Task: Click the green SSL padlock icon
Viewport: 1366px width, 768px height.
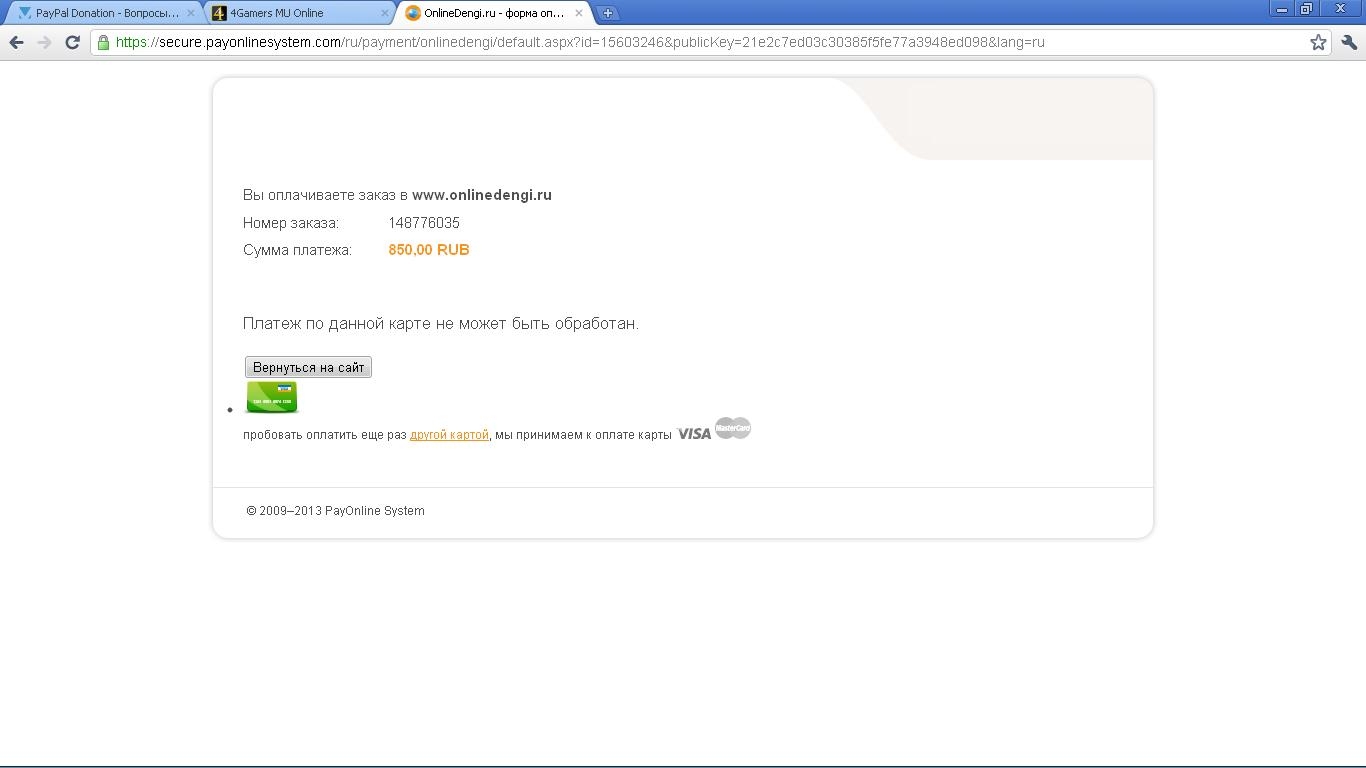Action: click(103, 42)
